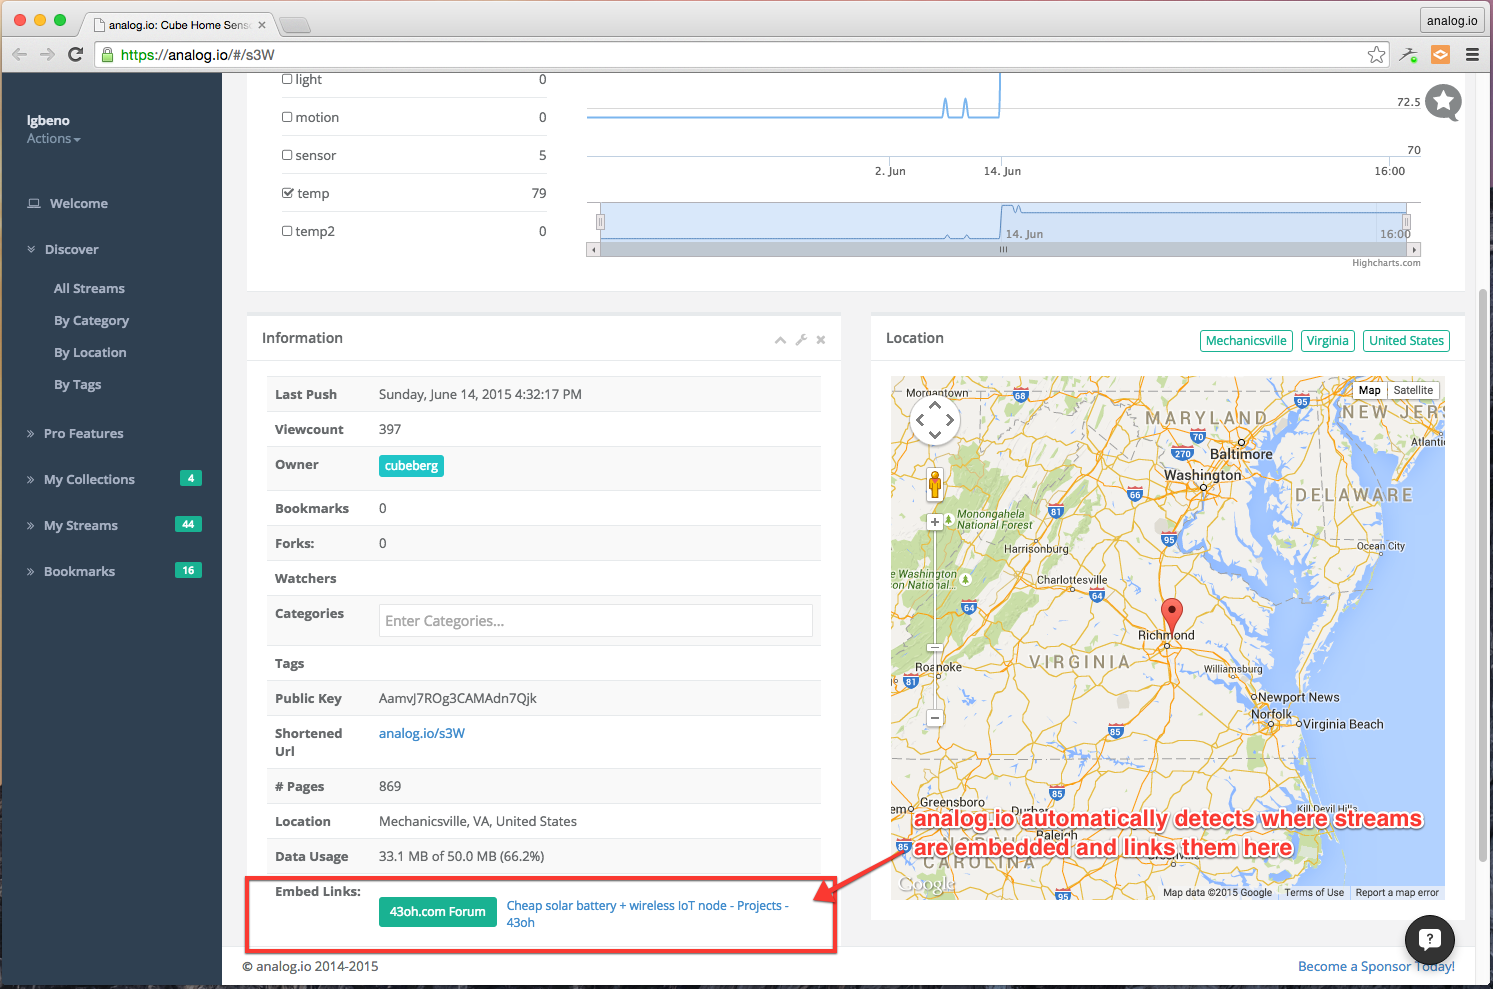The width and height of the screenshot is (1493, 989).
Task: Click the cubeberg owner button
Action: tap(411, 466)
